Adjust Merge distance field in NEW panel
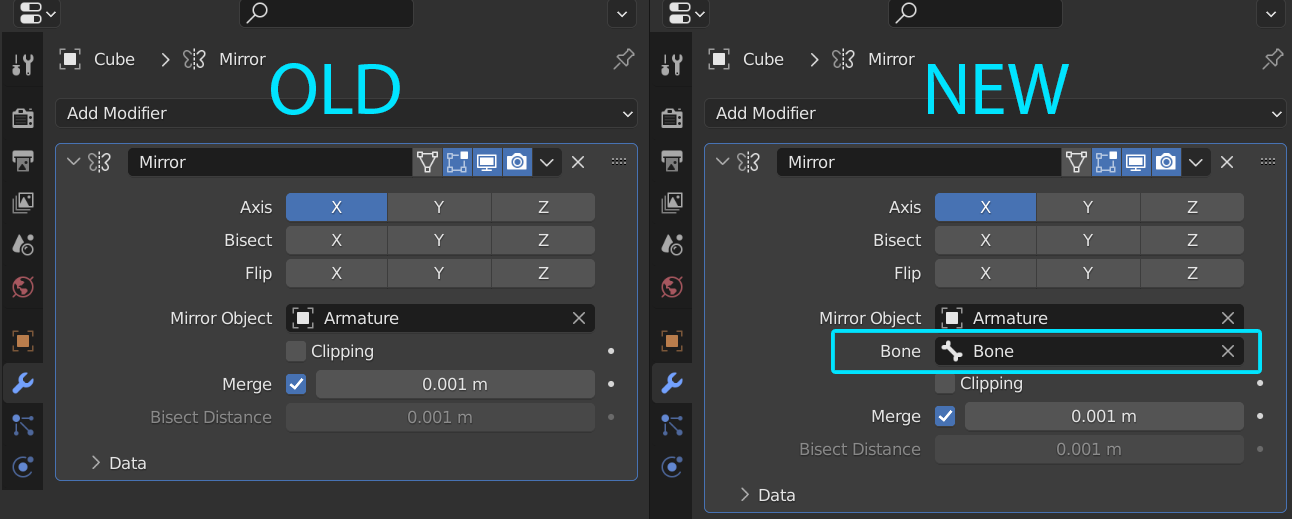1292x519 pixels. [1104, 416]
